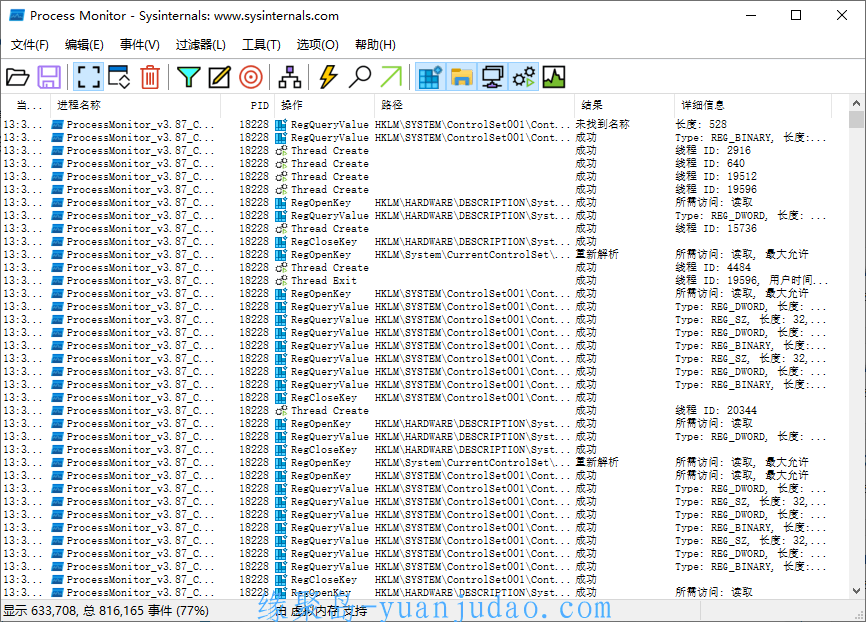866x622 pixels.
Task: Click the green Jump To arrow icon
Action: (x=391, y=77)
